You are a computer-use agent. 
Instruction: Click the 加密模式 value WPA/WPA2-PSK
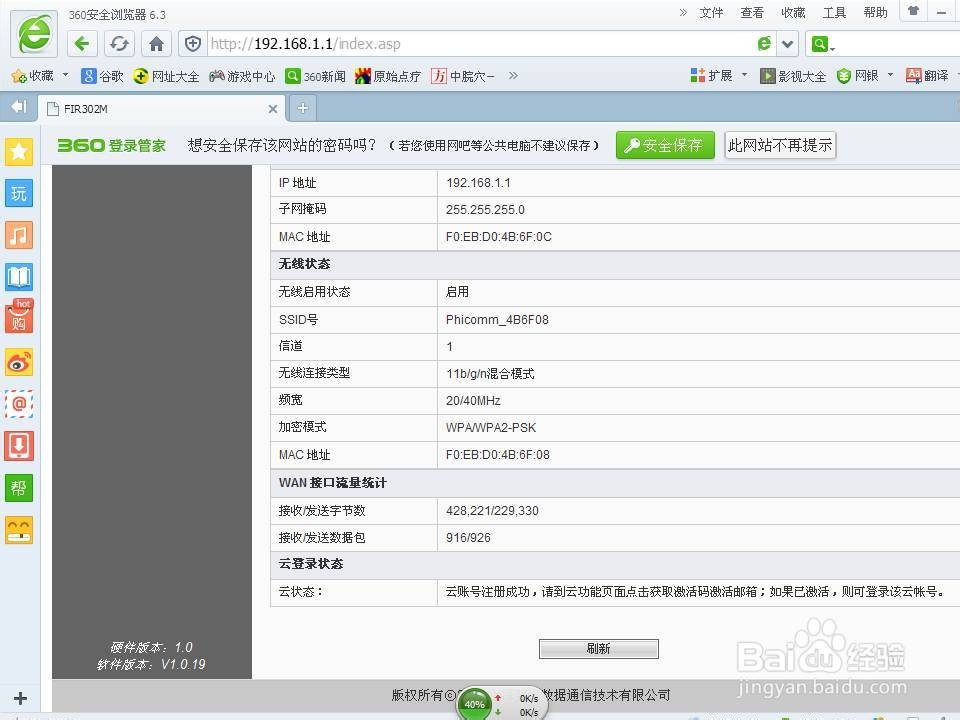pos(491,428)
